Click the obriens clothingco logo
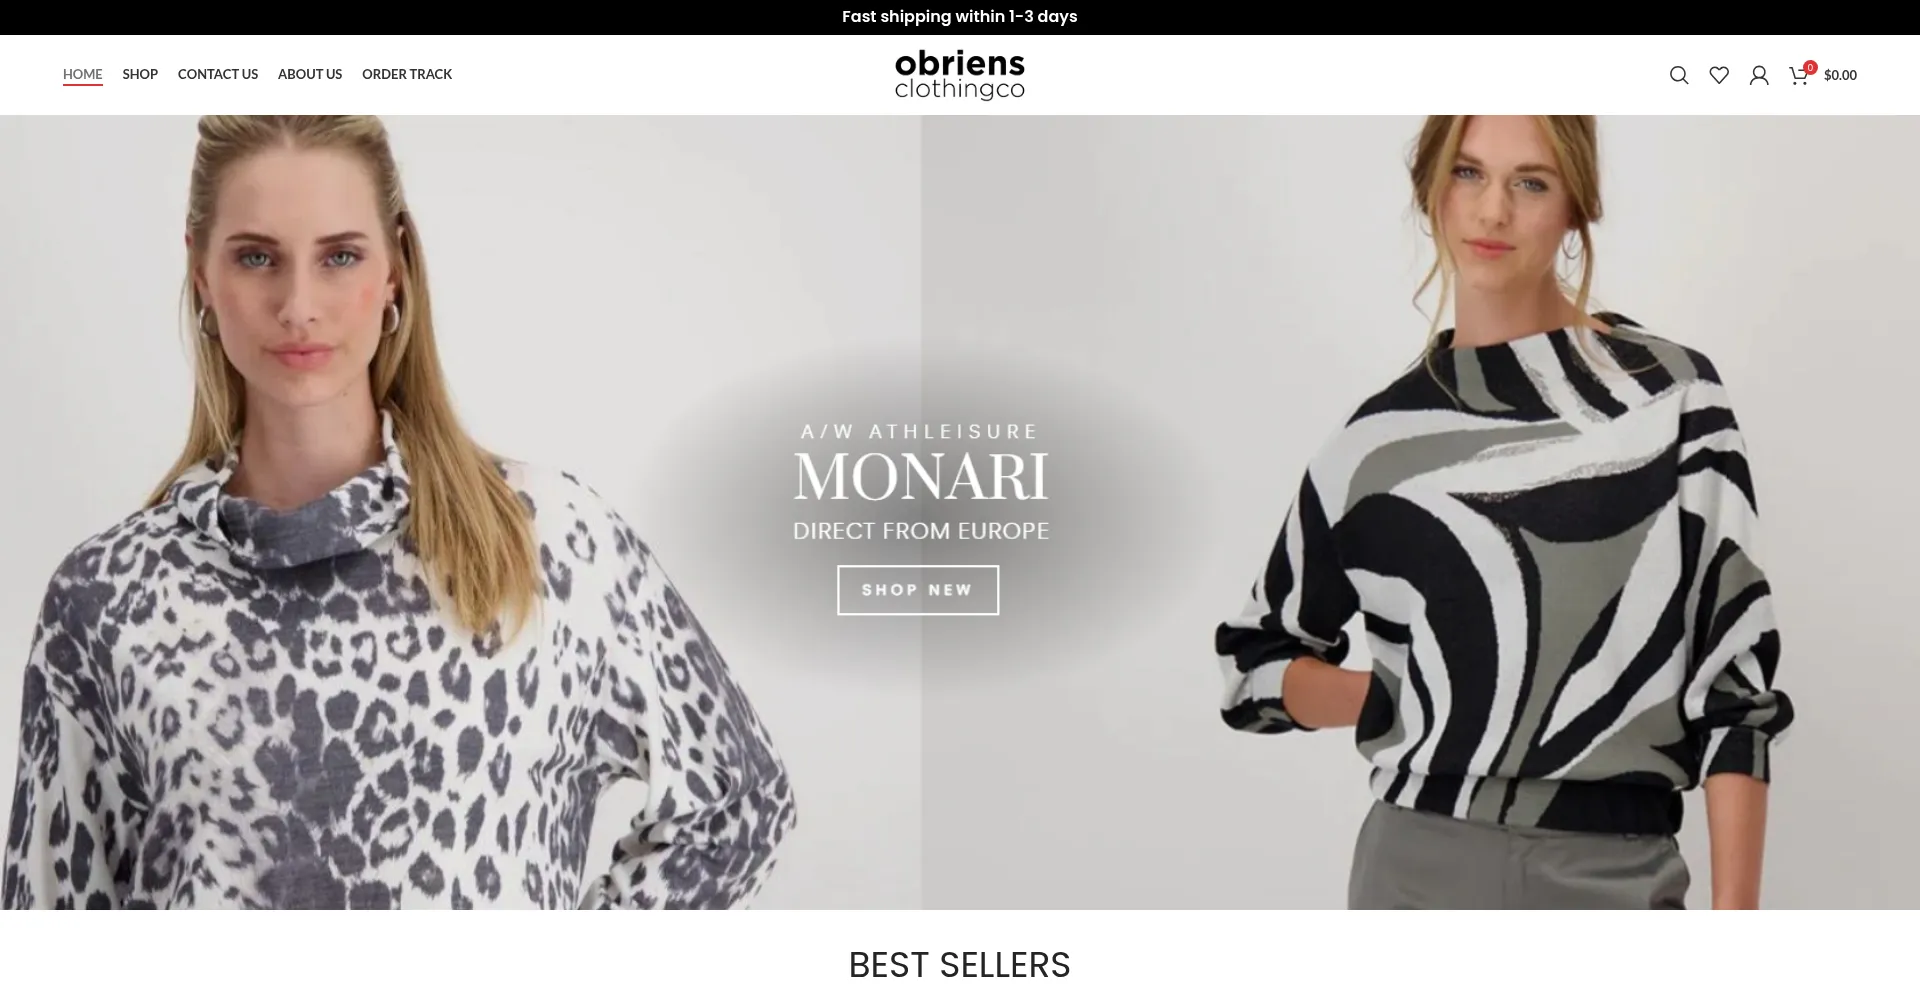Viewport: 1920px width, 993px height. click(960, 75)
